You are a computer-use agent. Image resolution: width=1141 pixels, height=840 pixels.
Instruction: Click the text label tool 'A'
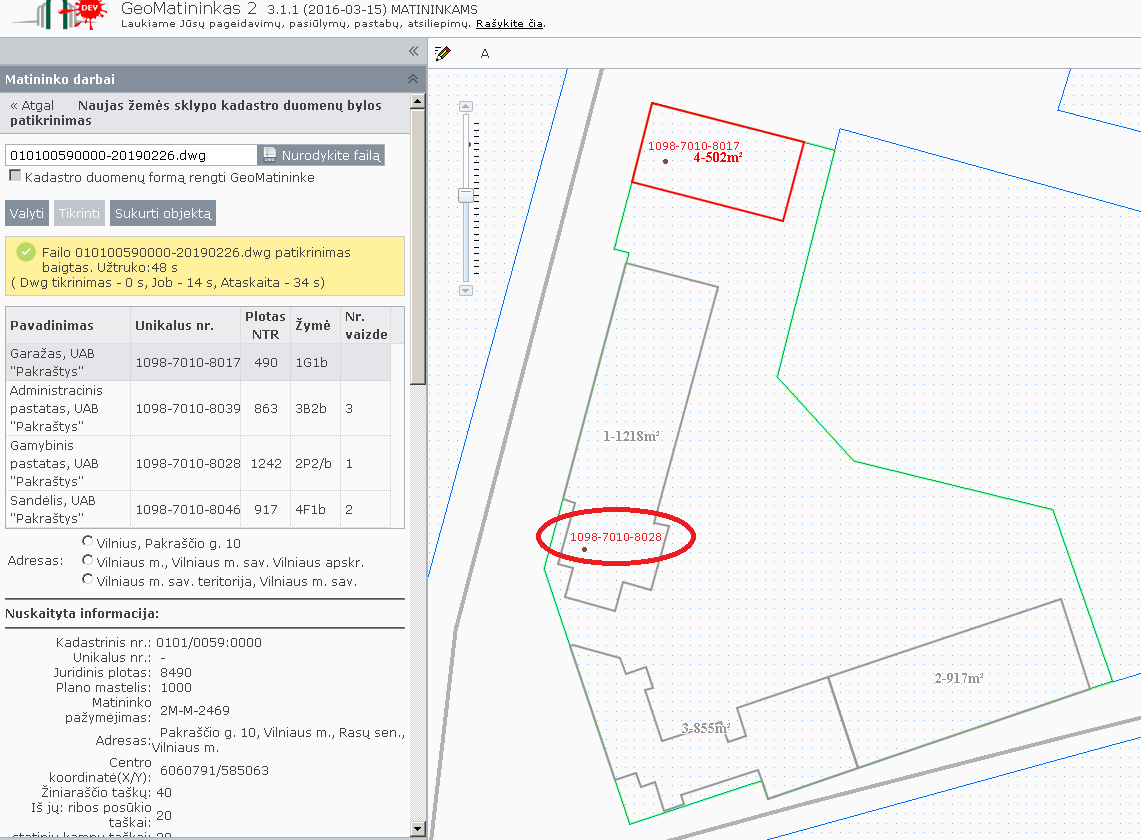click(485, 53)
